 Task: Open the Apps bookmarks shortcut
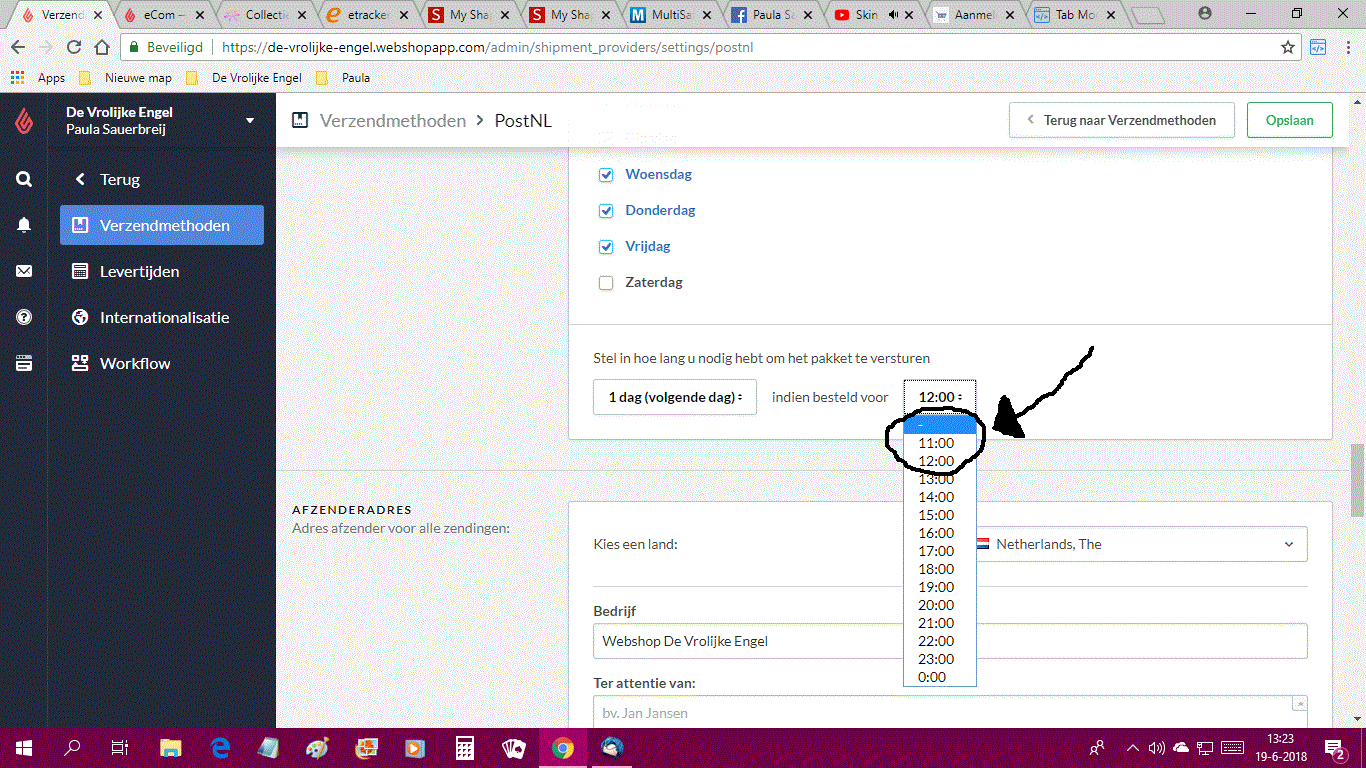(x=38, y=78)
